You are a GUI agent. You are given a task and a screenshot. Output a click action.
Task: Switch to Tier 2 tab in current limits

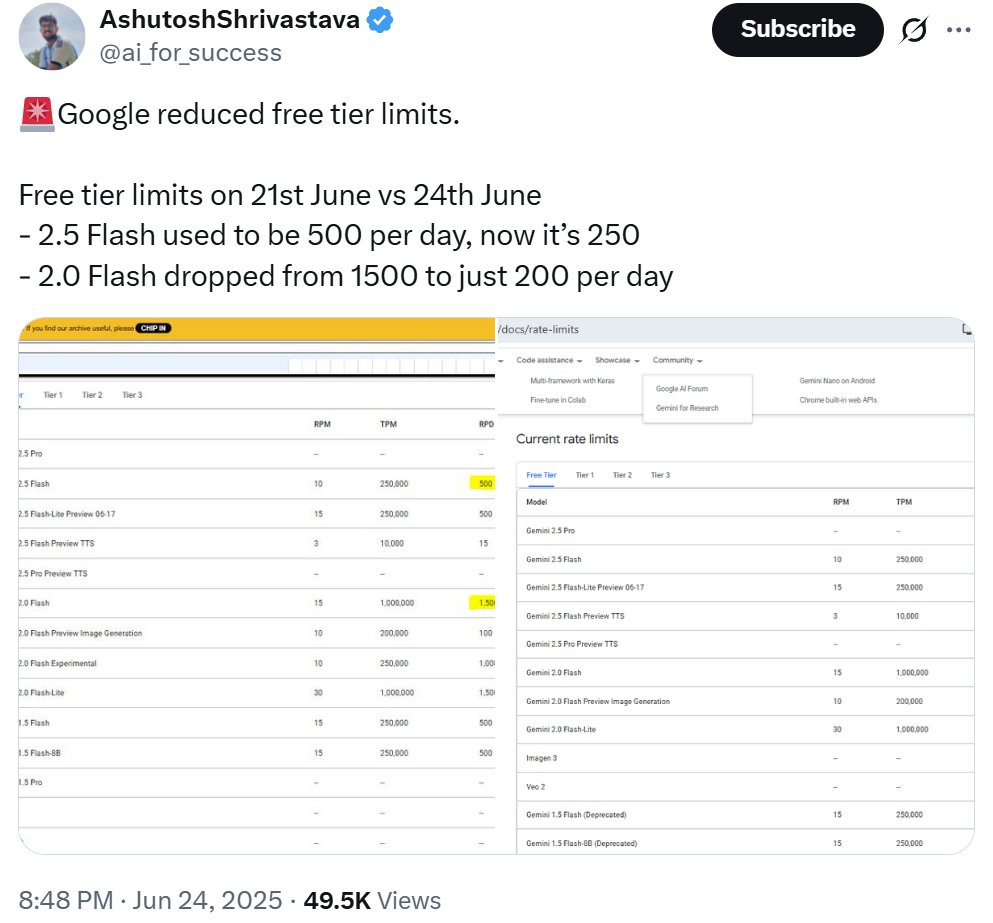[x=622, y=475]
